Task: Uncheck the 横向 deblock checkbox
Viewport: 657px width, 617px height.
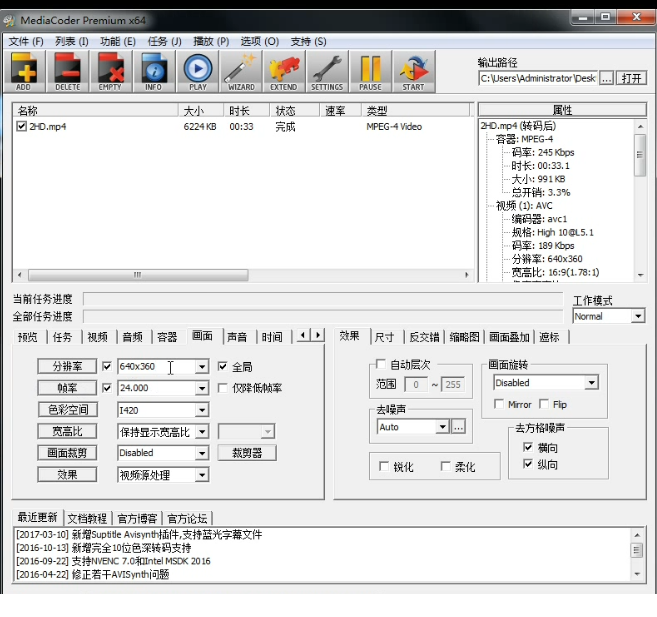Action: tap(528, 447)
